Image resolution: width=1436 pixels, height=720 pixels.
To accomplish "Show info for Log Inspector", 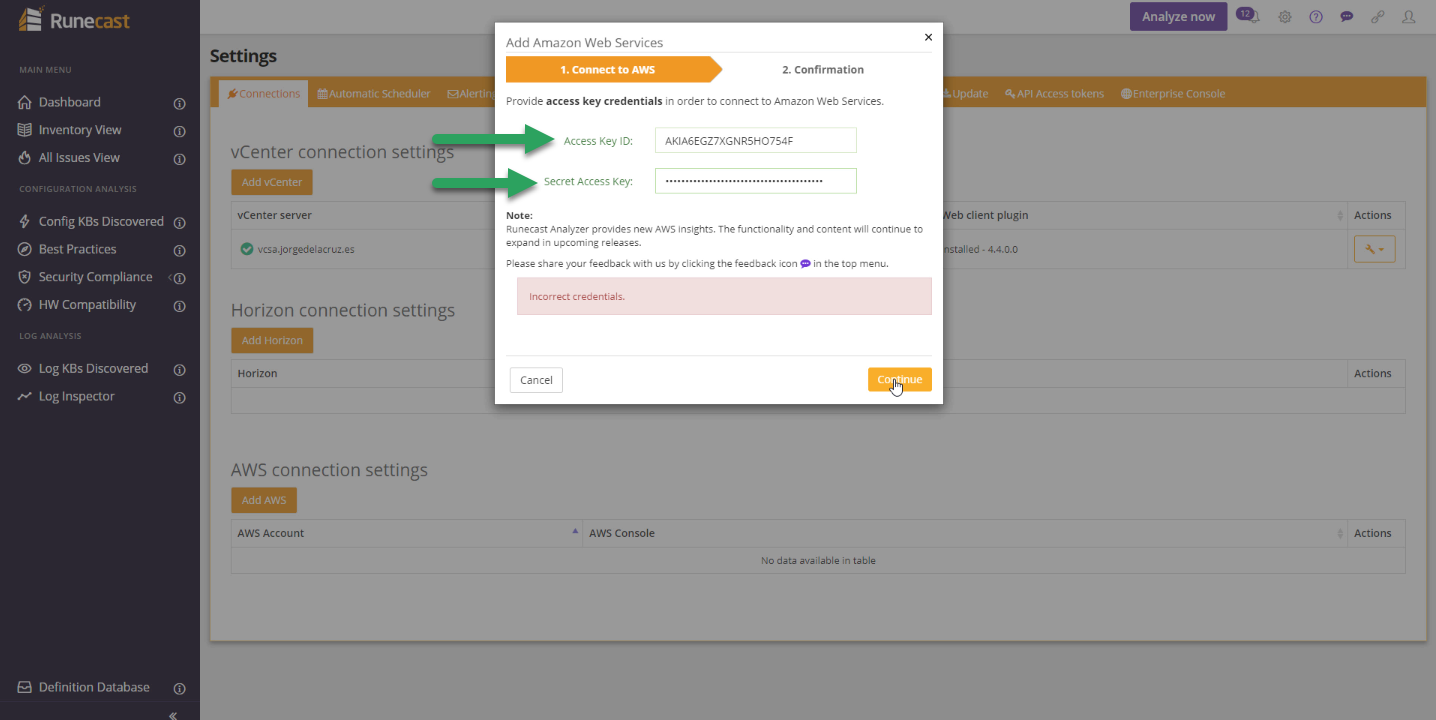I will (180, 398).
